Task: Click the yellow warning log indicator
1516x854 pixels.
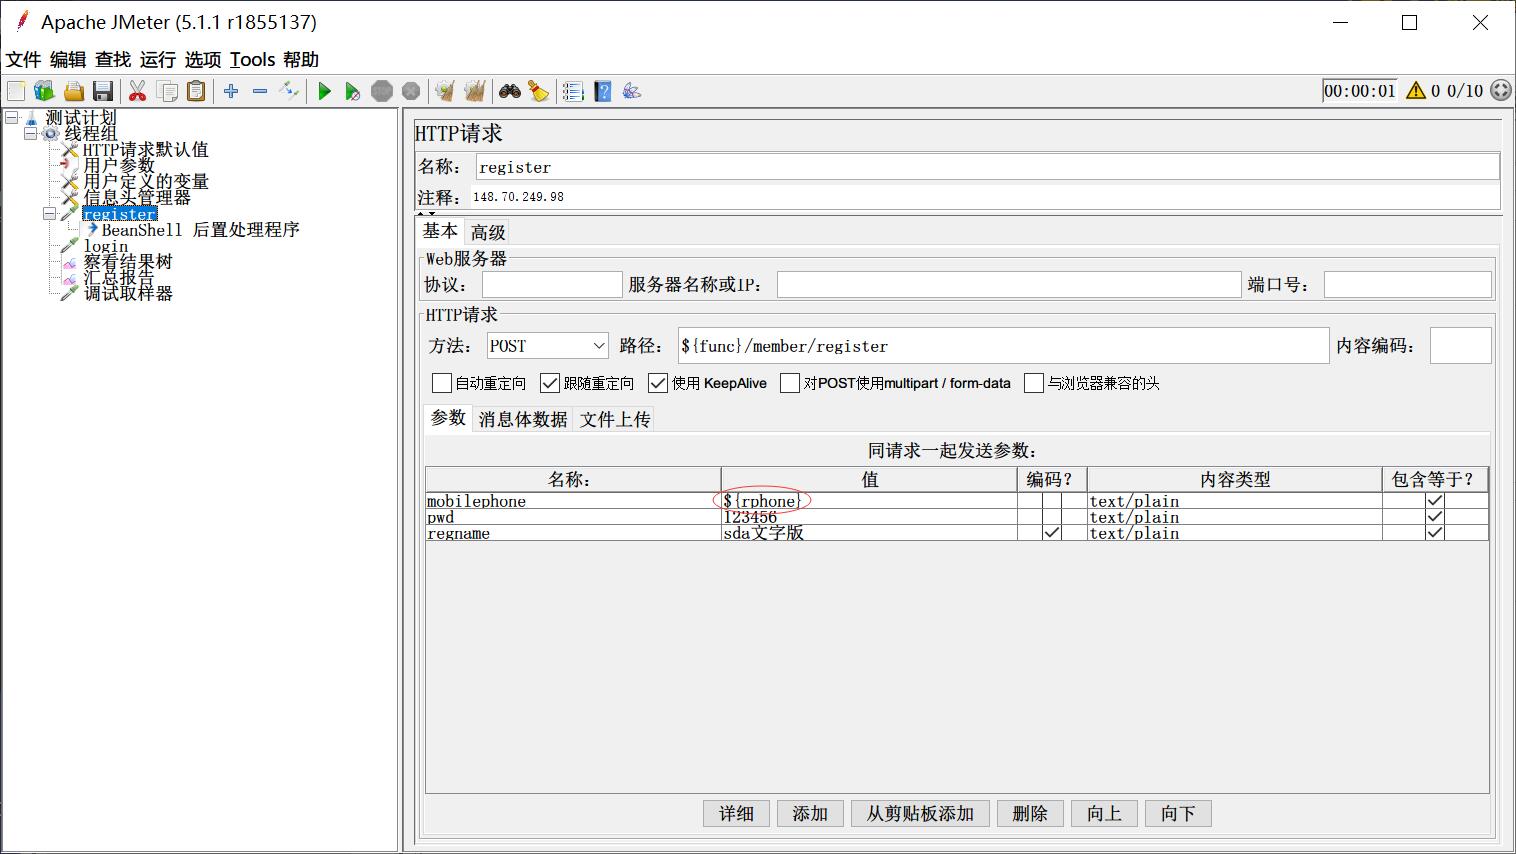Action: tap(1415, 91)
